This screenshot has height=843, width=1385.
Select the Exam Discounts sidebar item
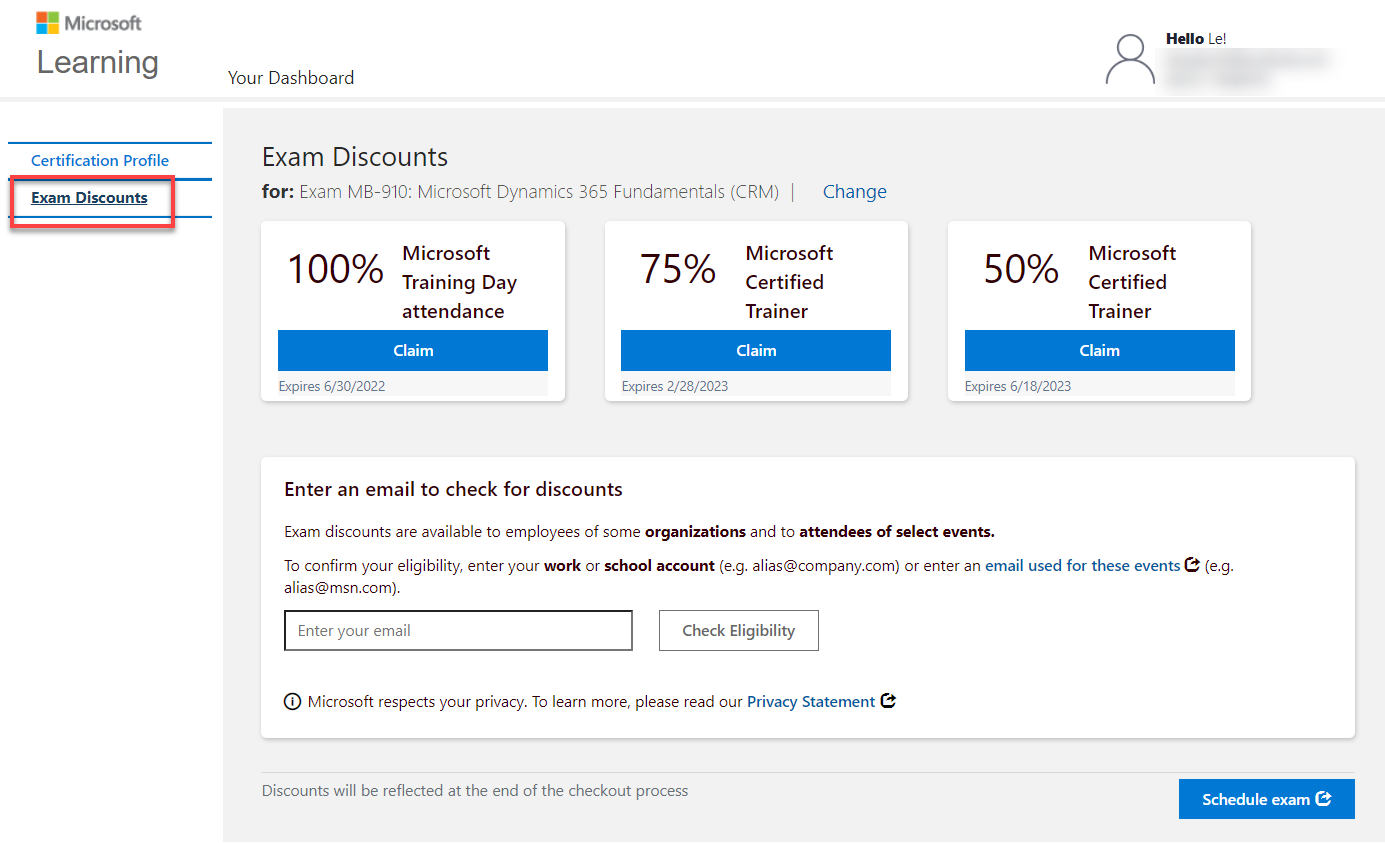pos(89,197)
